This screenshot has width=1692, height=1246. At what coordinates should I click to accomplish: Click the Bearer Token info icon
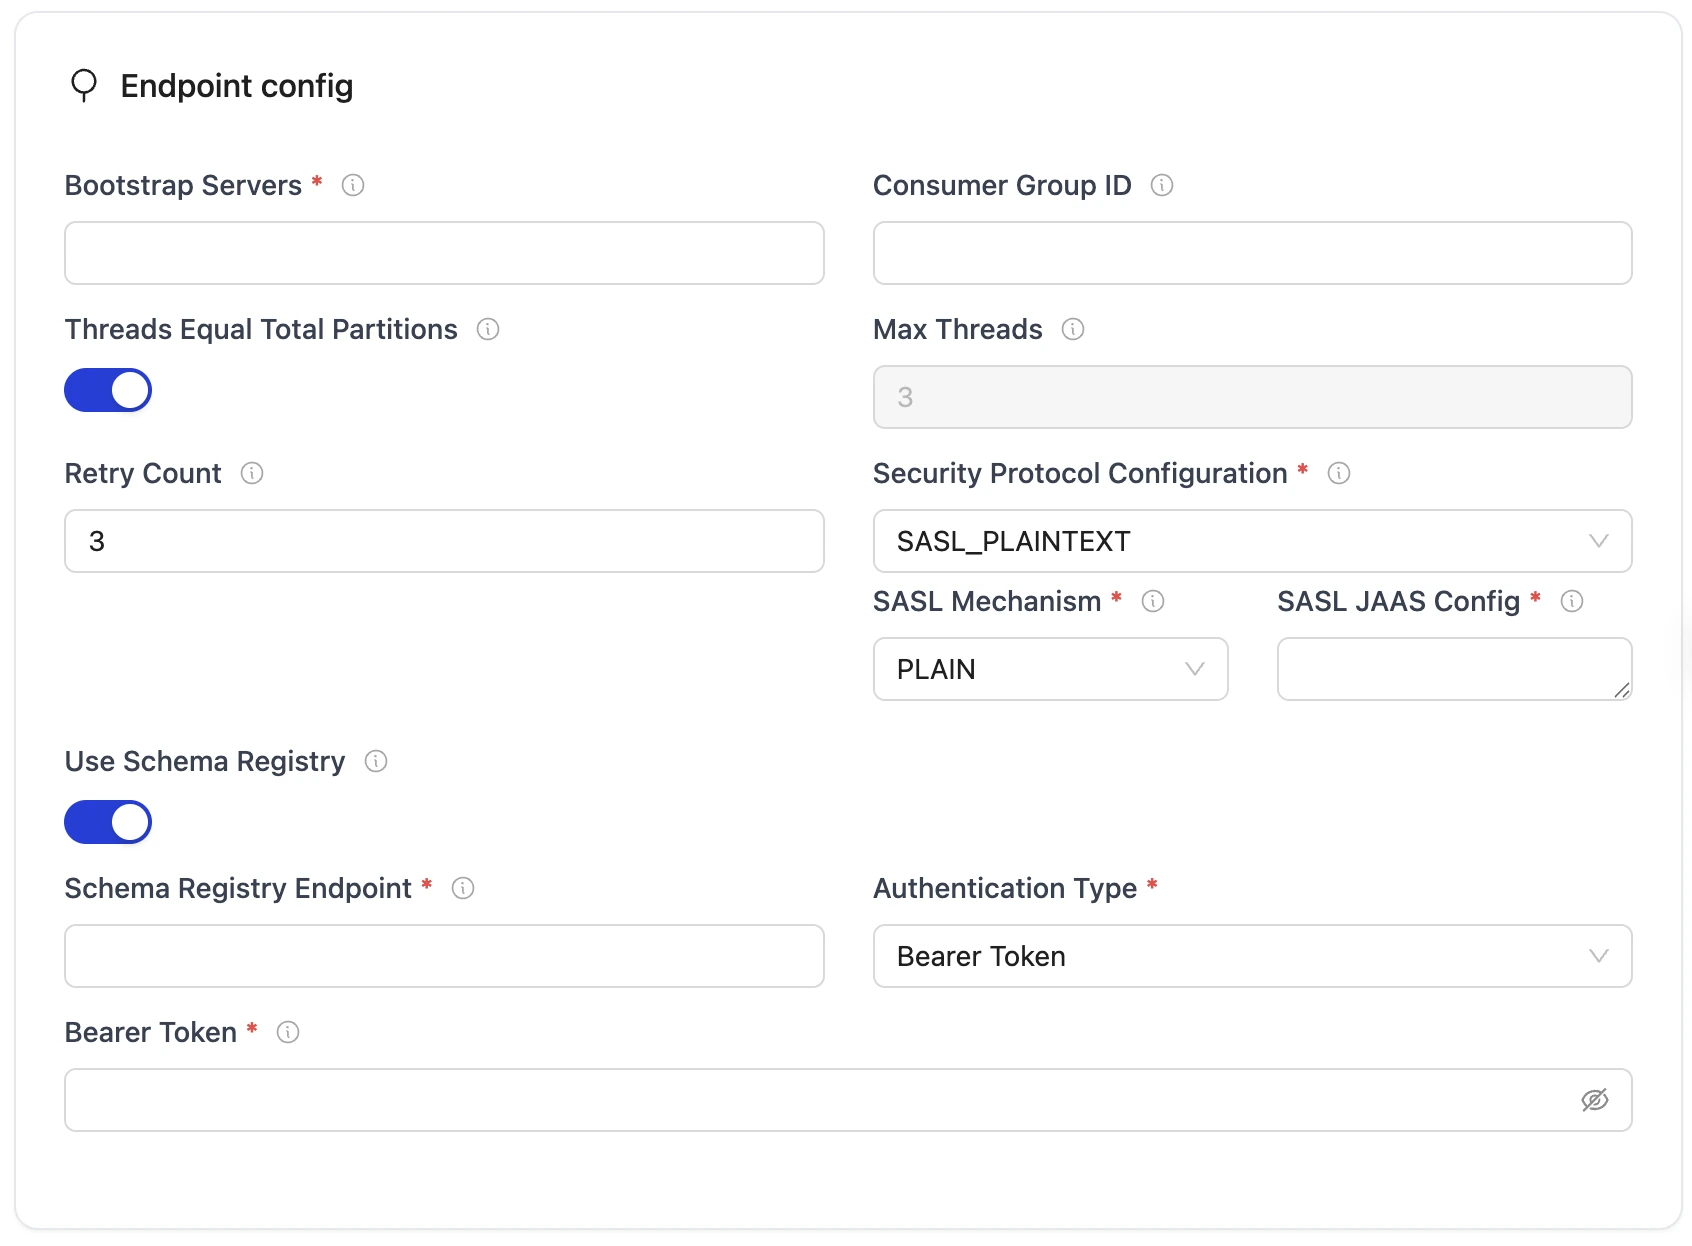pyautogui.click(x=288, y=1032)
